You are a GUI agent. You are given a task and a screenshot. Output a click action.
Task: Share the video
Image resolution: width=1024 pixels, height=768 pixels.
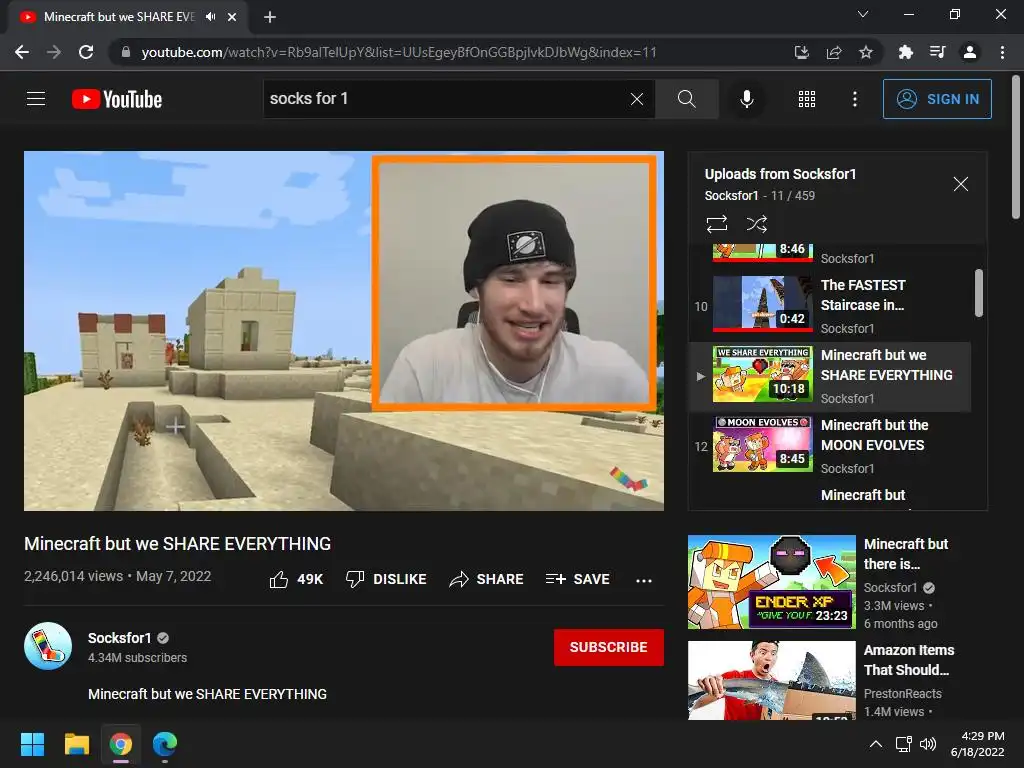[487, 579]
